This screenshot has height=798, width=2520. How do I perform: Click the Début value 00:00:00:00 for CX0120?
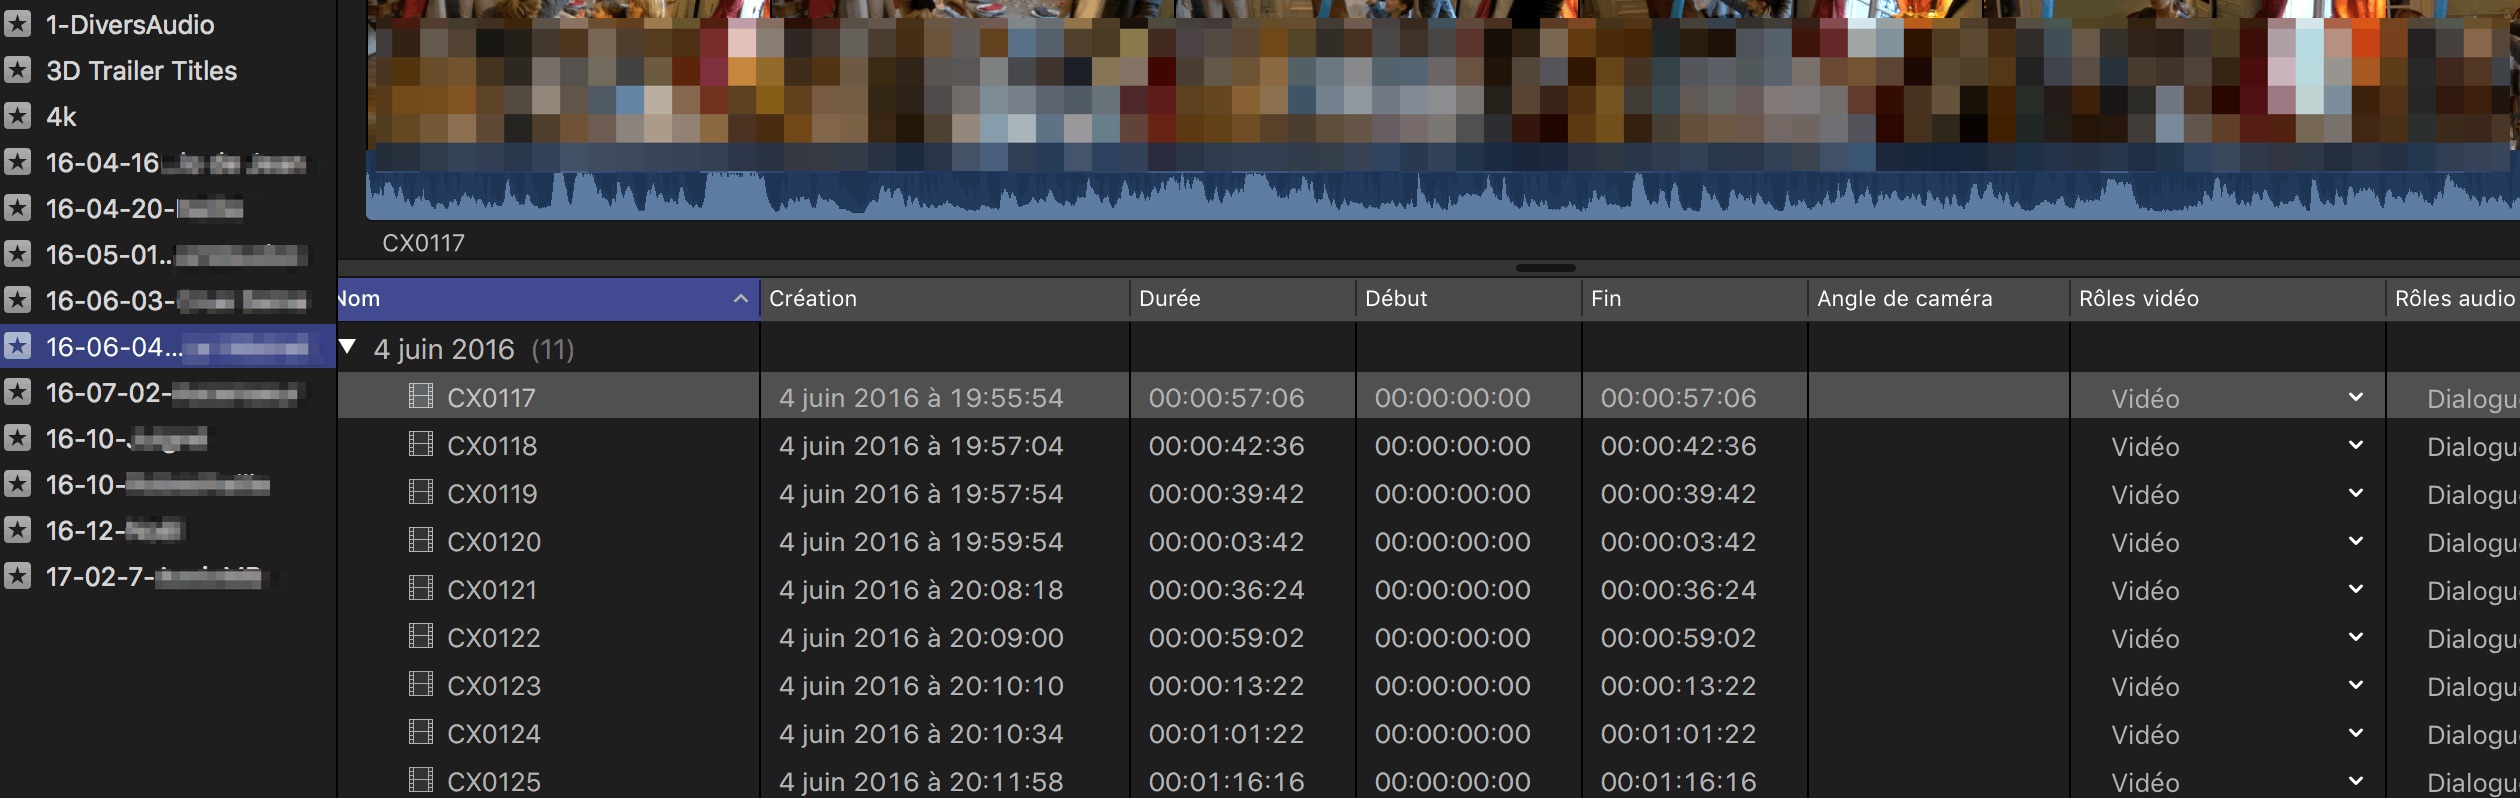[1452, 542]
